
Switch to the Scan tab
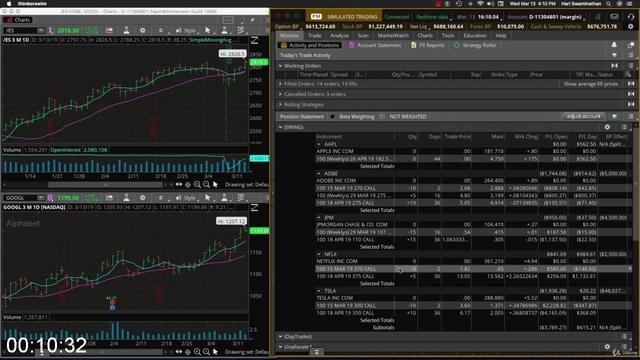click(363, 36)
